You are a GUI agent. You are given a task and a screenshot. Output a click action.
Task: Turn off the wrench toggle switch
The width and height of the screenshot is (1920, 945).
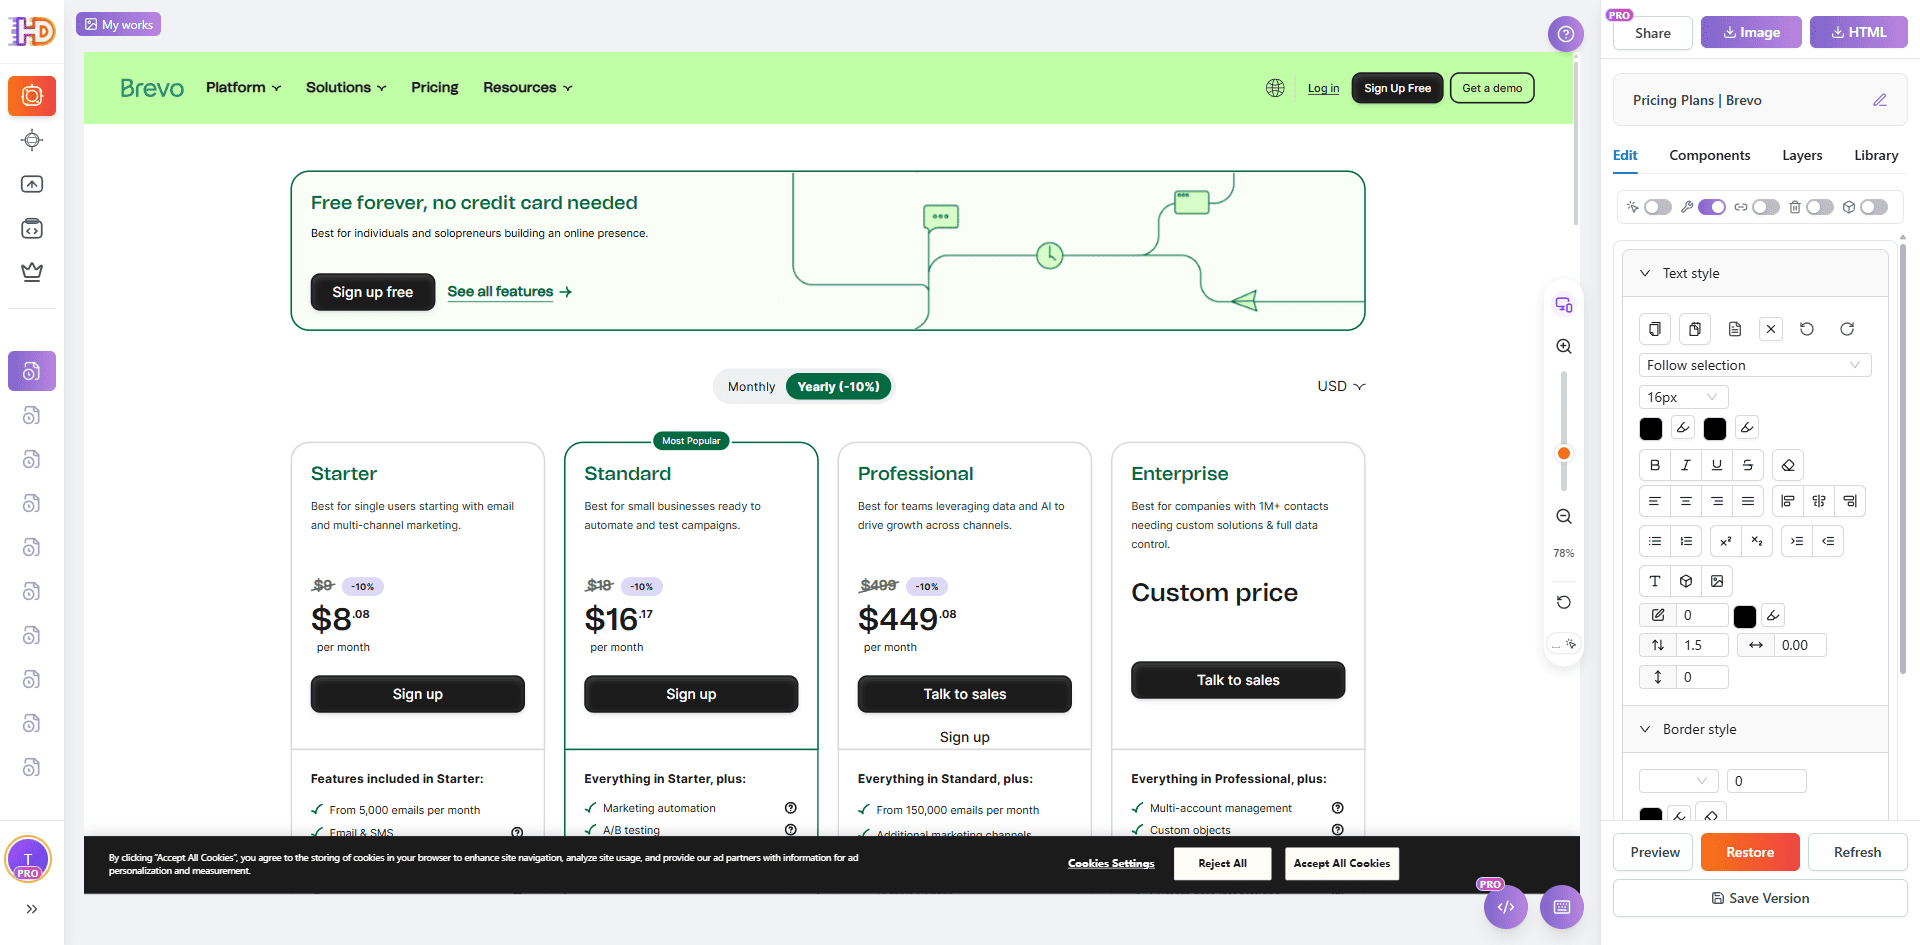1711,207
